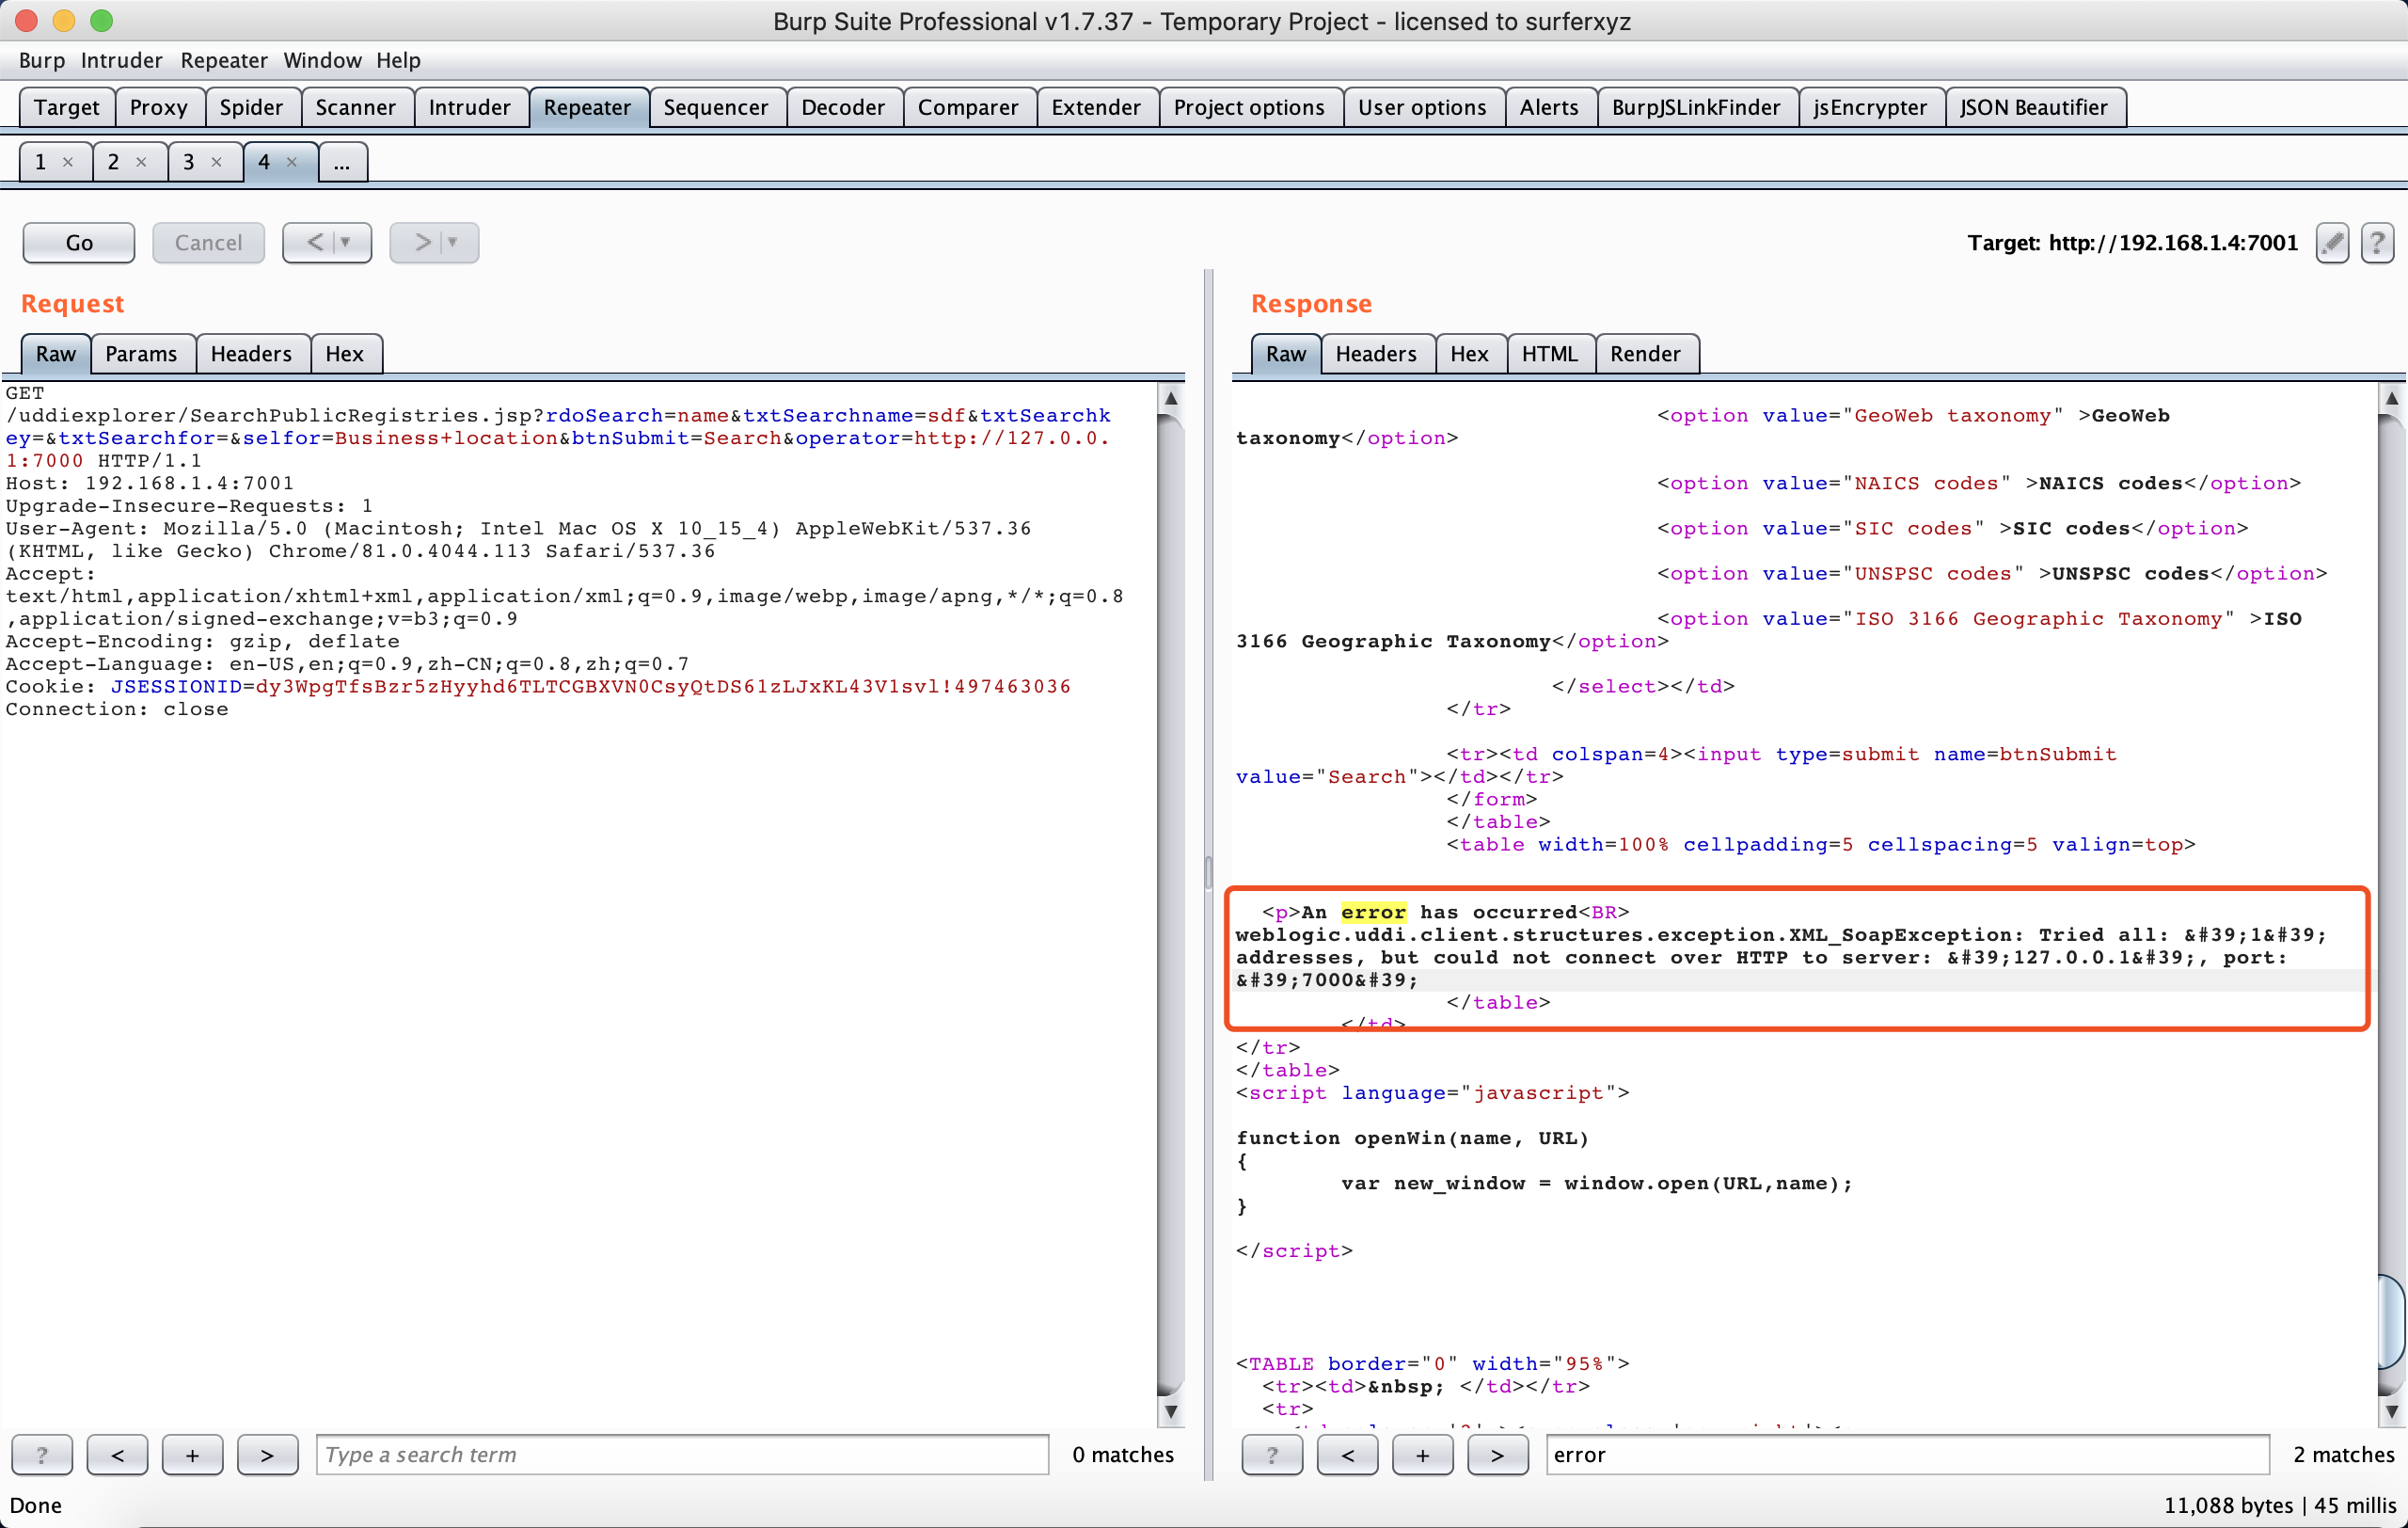Close Repeater tab 1 with its x

[x=68, y=162]
